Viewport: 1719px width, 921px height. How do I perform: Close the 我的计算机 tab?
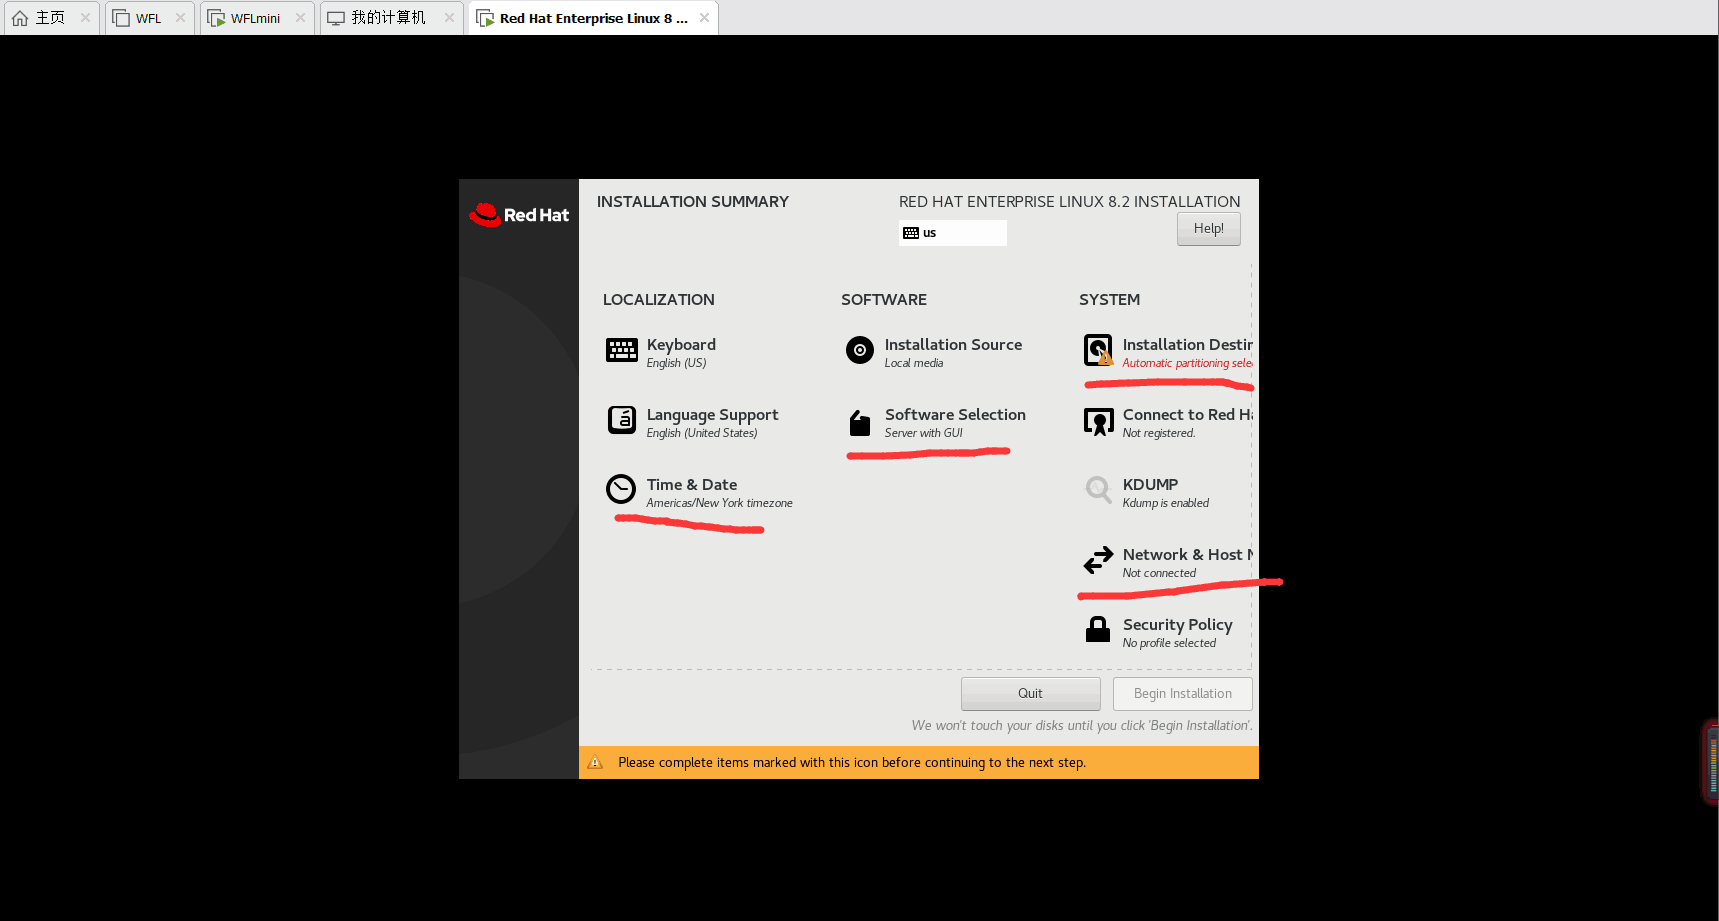[x=449, y=18]
